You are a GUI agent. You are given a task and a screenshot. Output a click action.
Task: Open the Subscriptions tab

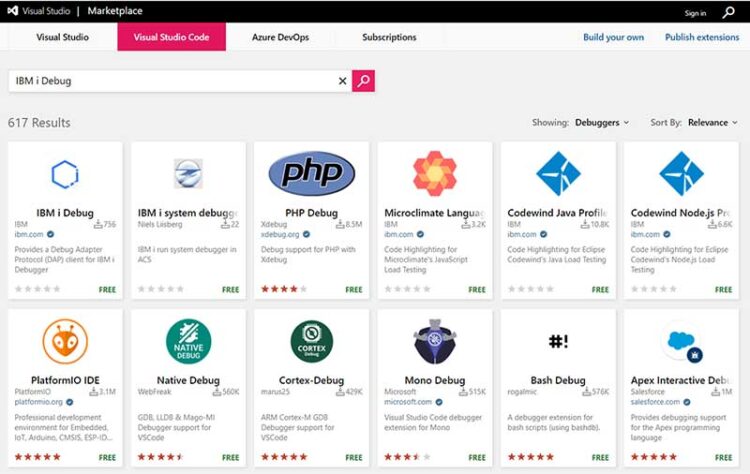click(x=389, y=37)
